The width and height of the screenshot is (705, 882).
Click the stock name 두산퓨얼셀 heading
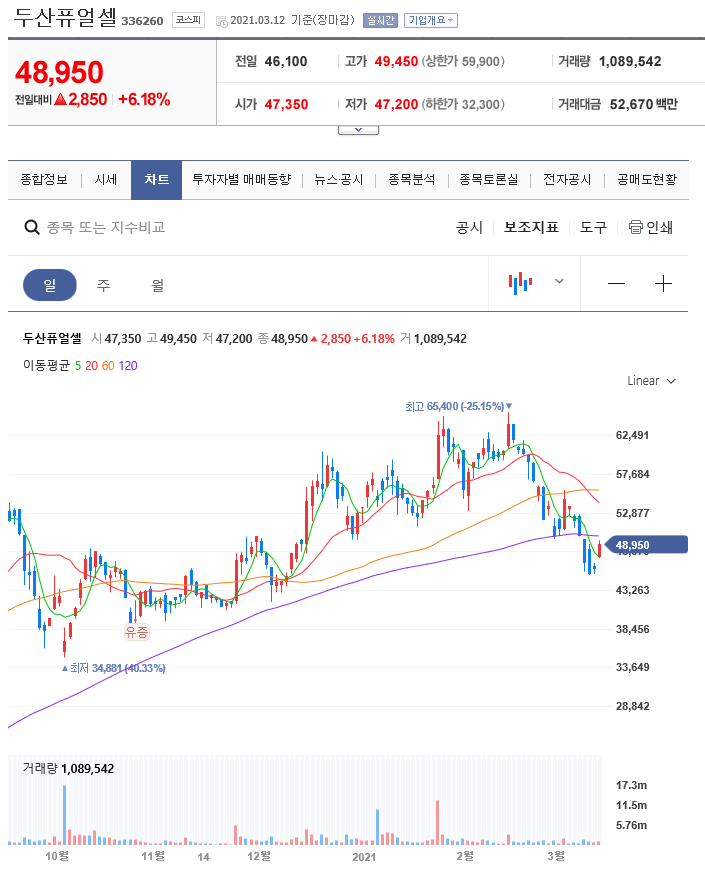65,18
